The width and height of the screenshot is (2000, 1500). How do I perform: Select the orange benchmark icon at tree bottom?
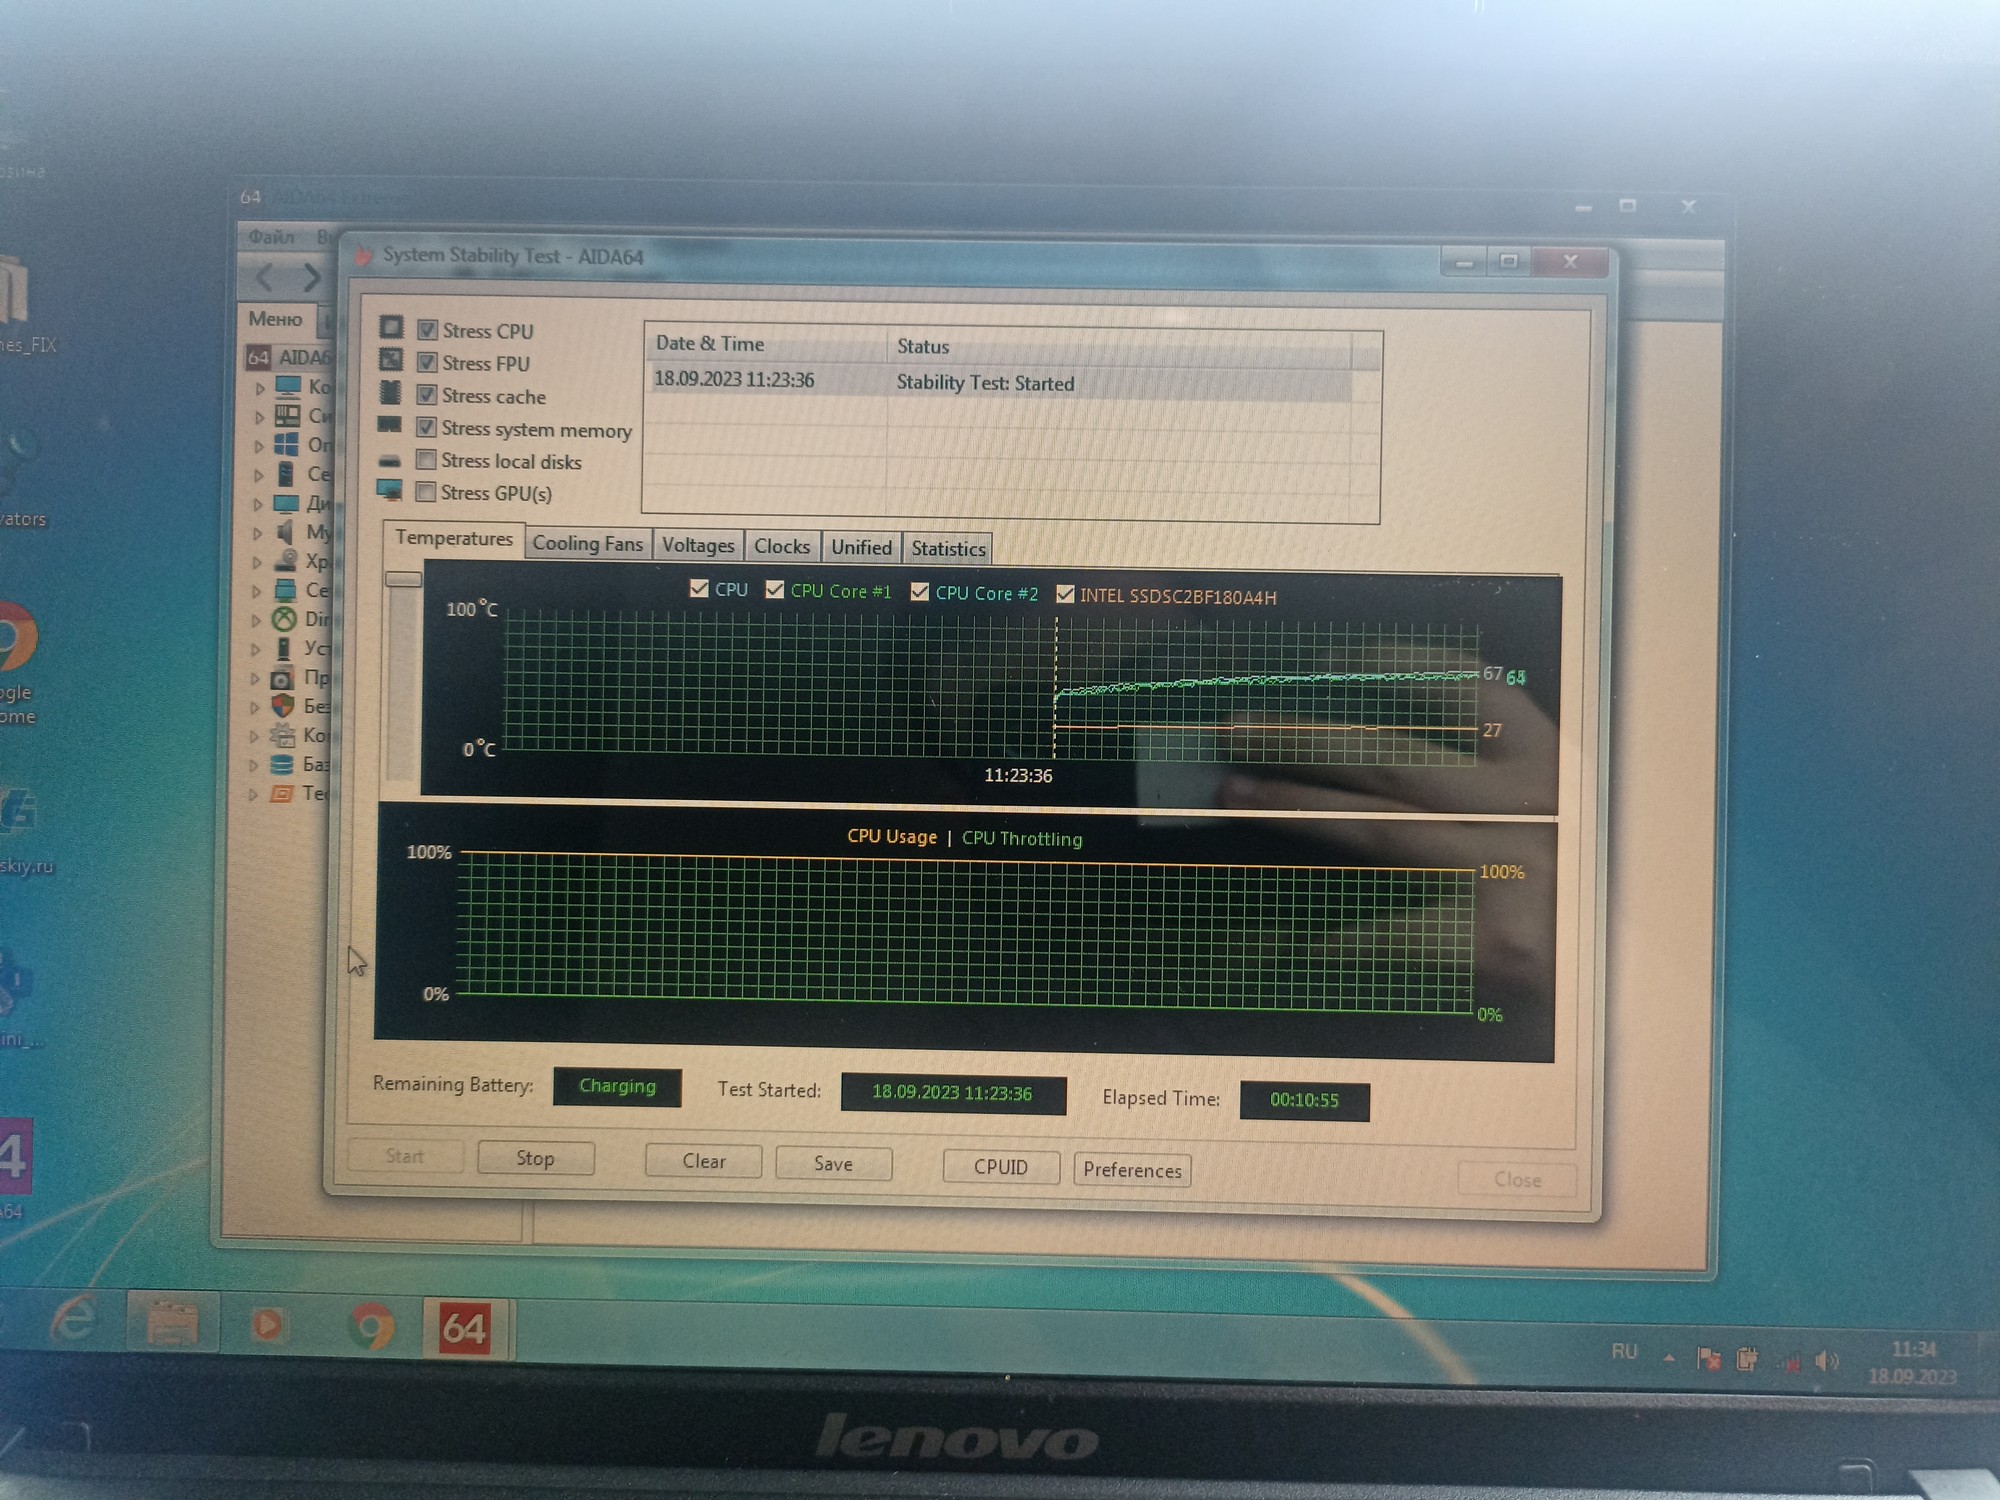pyautogui.click(x=283, y=794)
